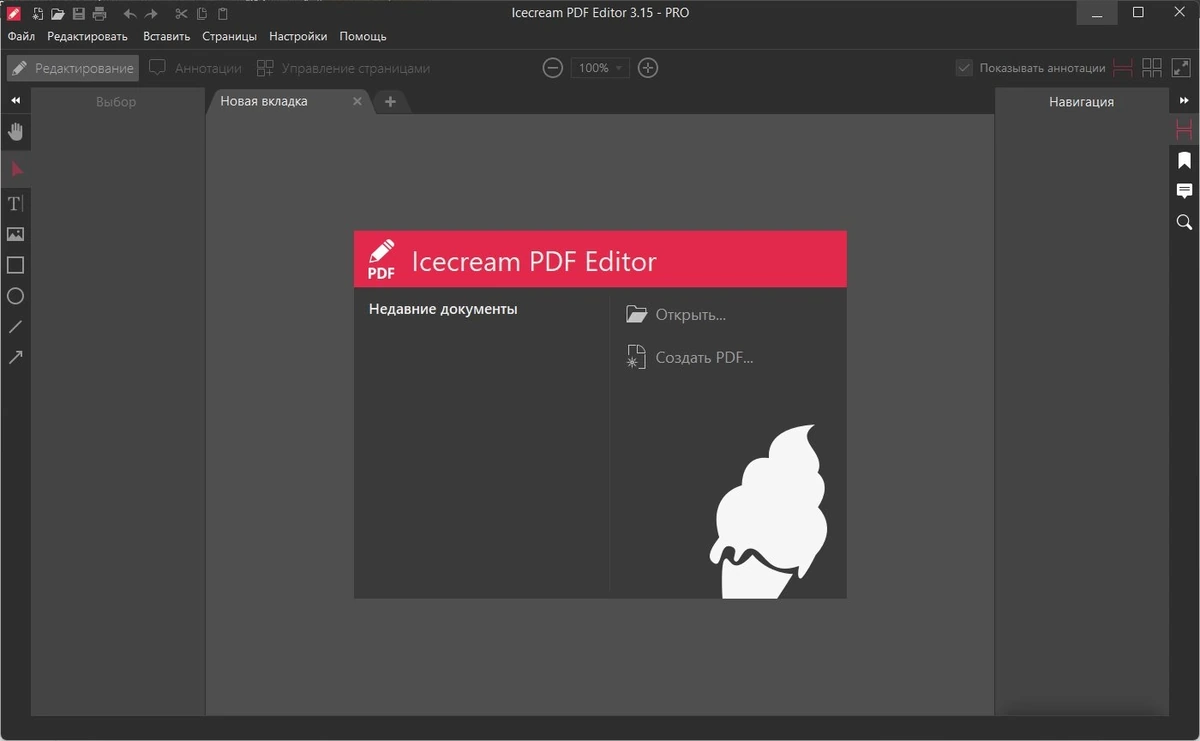Open the Настройки menu
This screenshot has height=741, width=1200.
tap(298, 36)
